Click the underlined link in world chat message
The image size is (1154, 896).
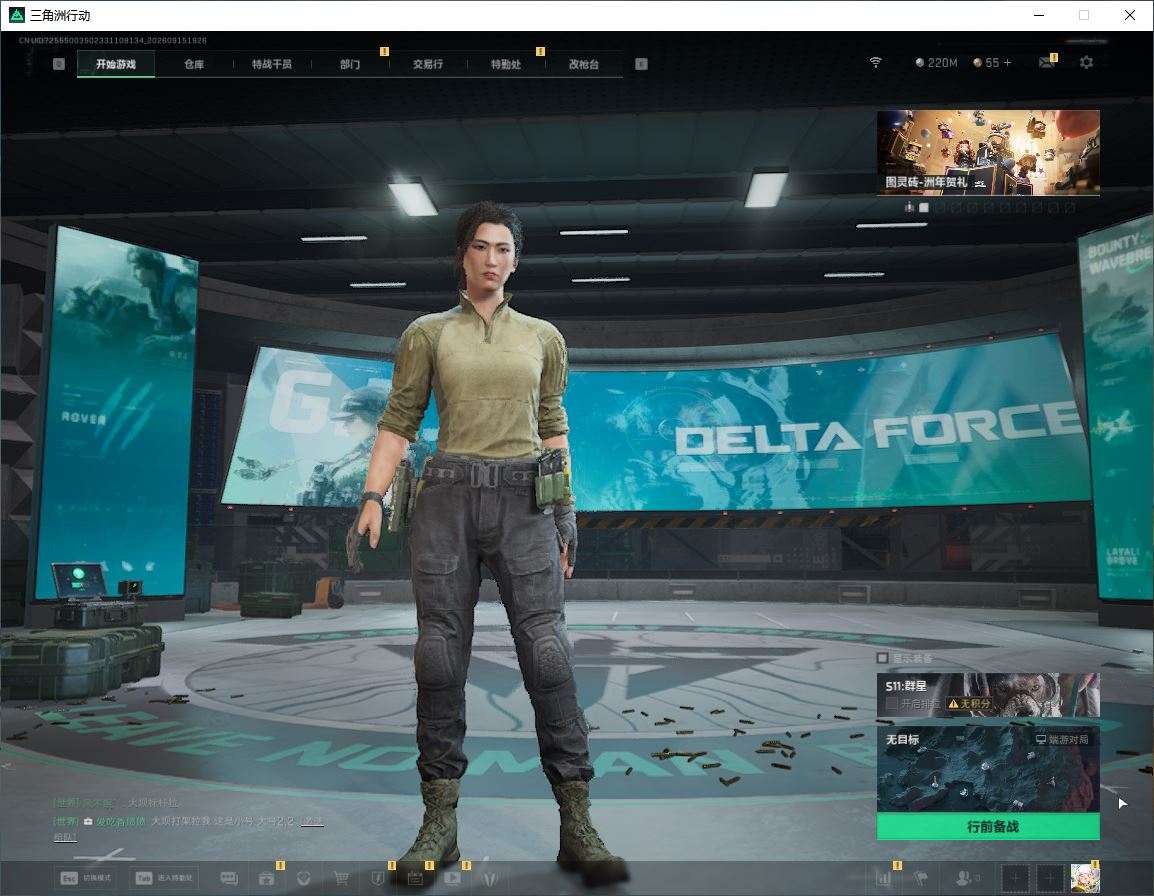(x=314, y=820)
